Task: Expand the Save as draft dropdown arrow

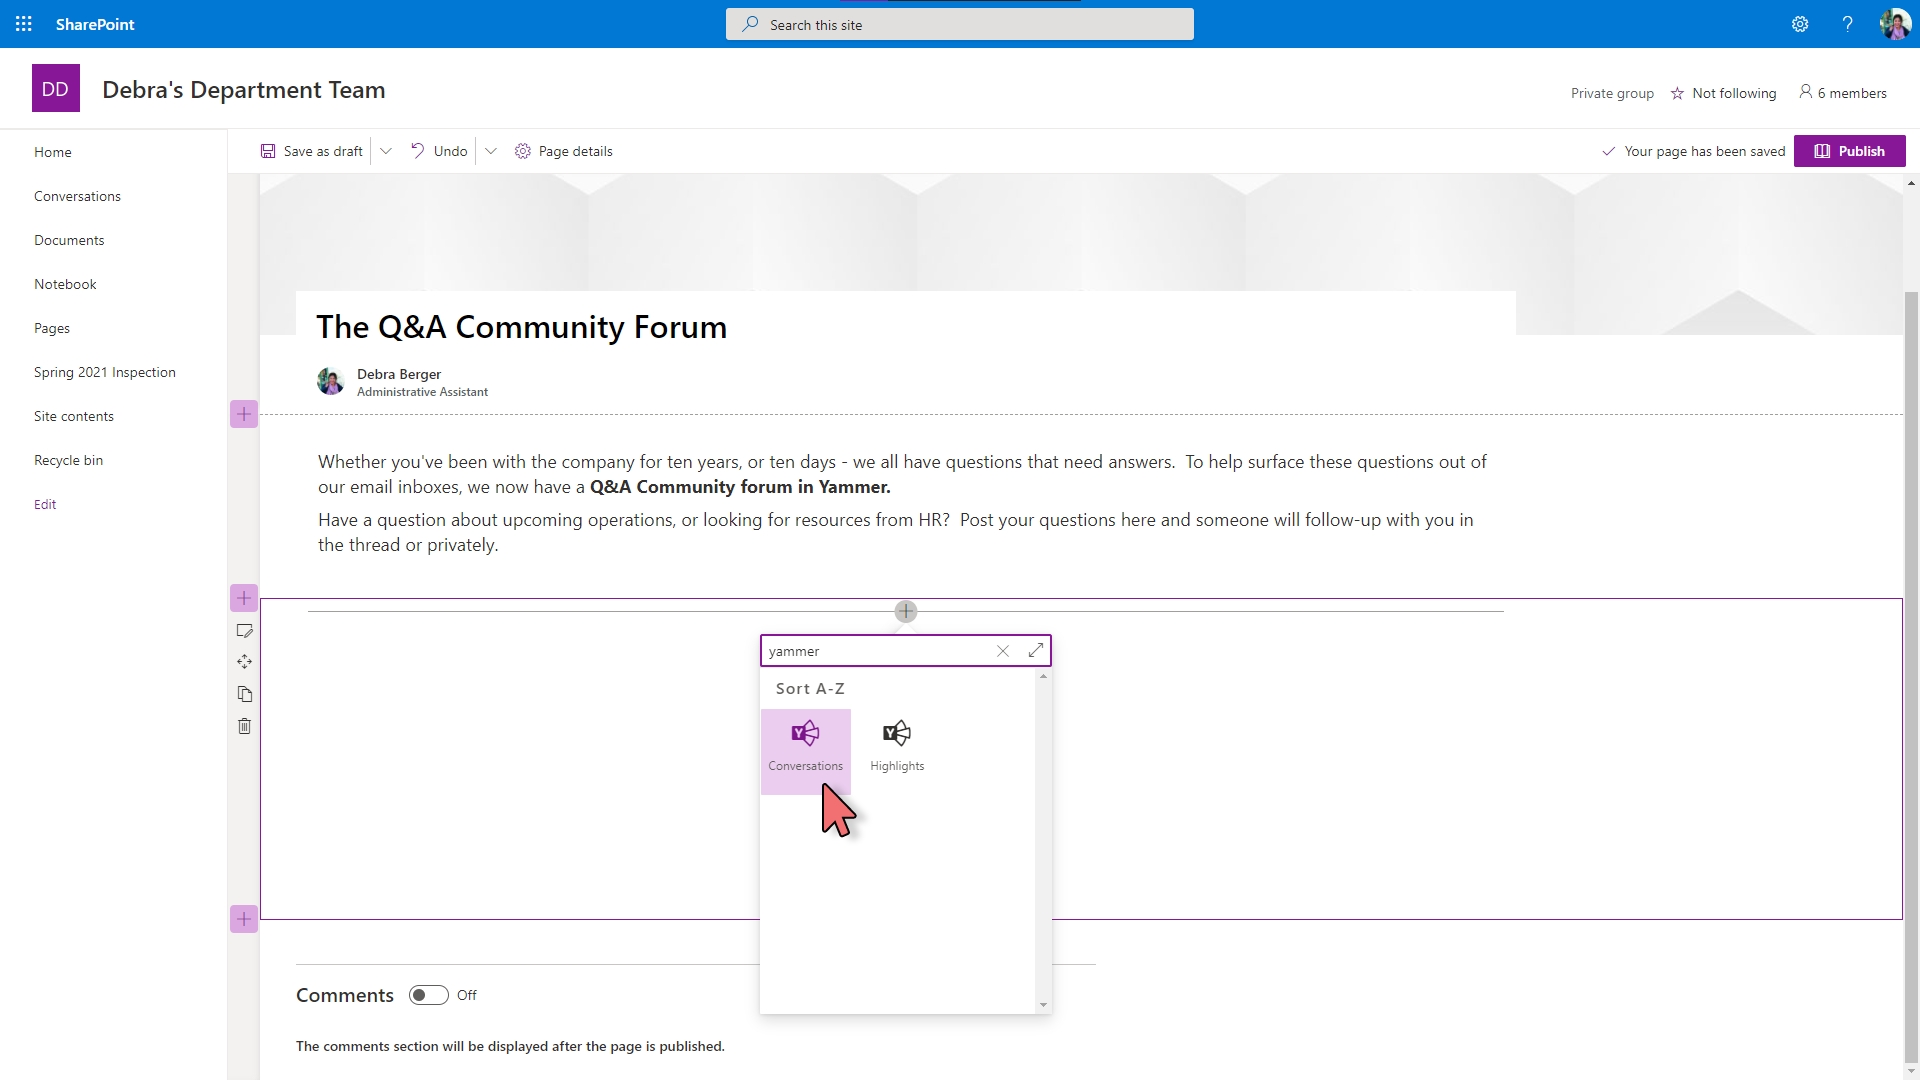Action: (386, 151)
